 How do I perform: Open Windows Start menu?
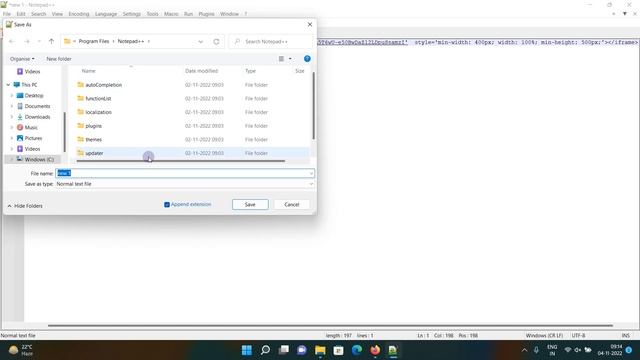(247, 350)
